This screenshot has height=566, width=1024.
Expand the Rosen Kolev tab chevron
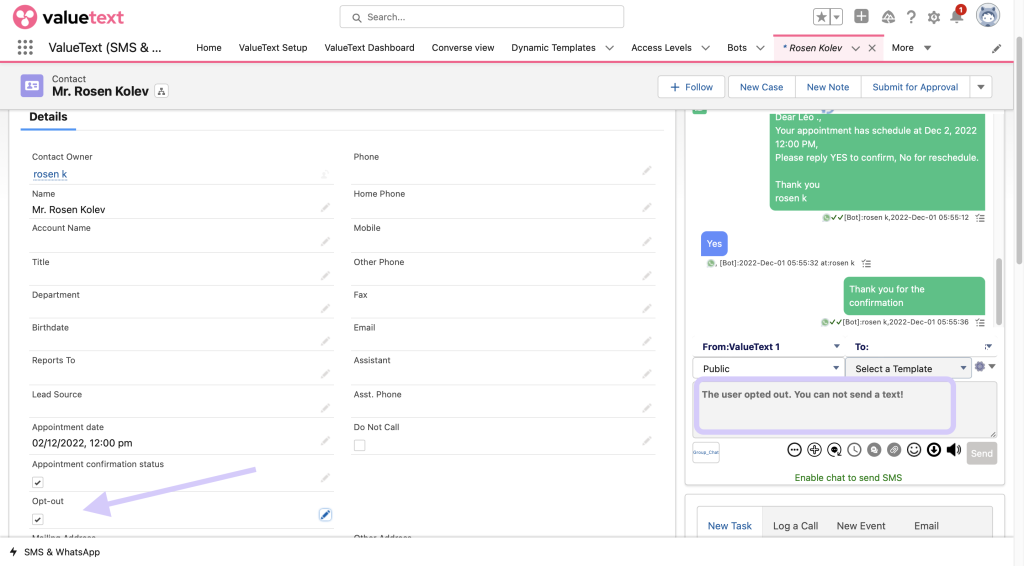coord(856,48)
